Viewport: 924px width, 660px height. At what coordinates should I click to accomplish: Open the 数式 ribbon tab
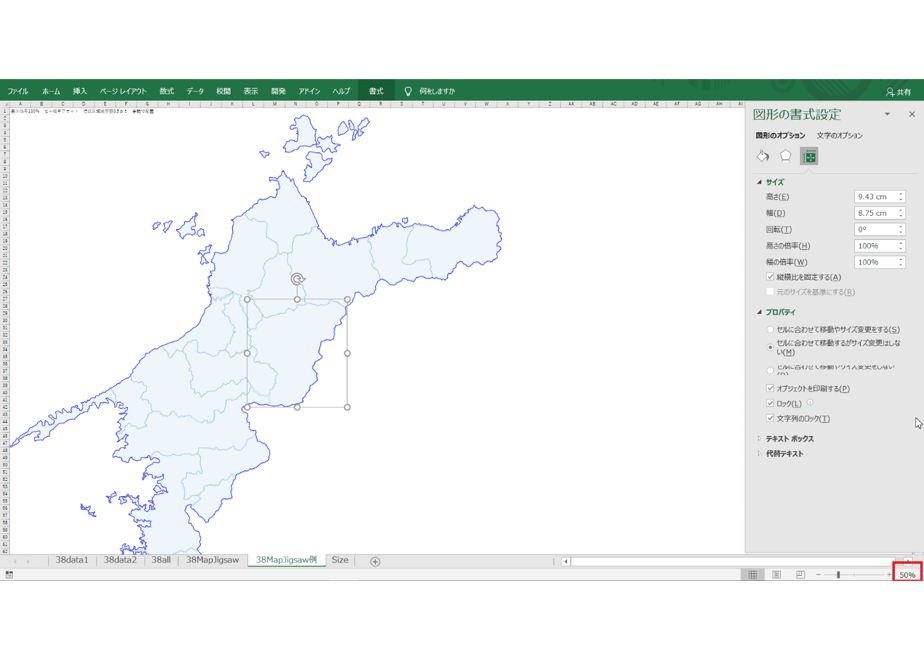click(167, 91)
